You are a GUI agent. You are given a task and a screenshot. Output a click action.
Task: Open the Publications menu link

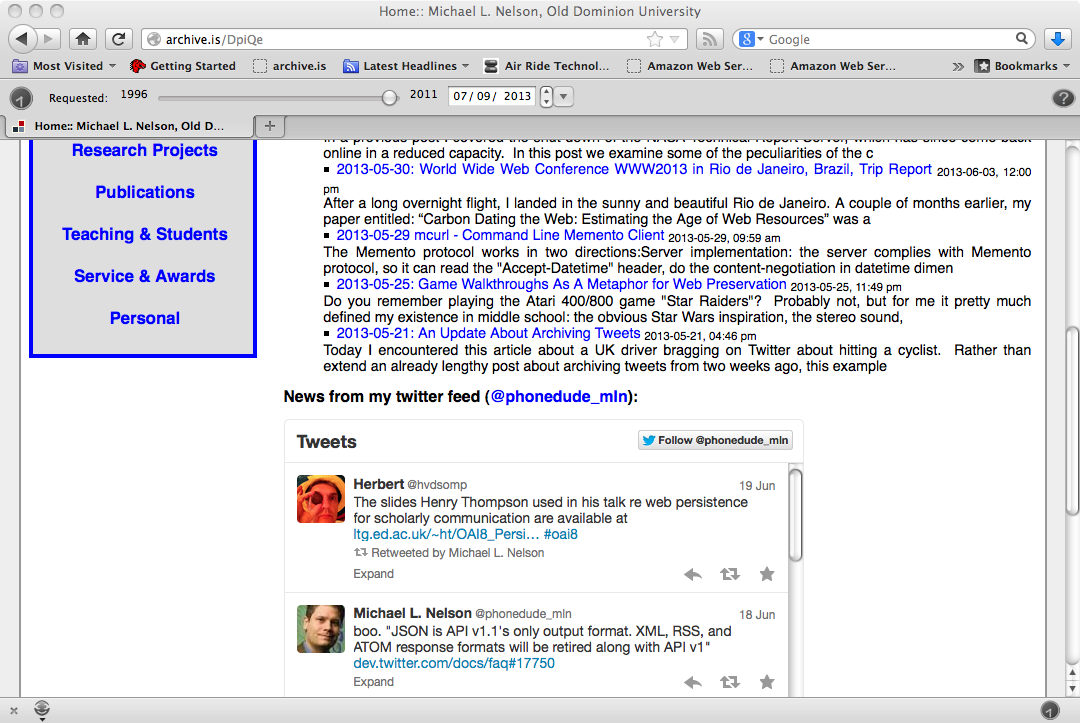[145, 192]
